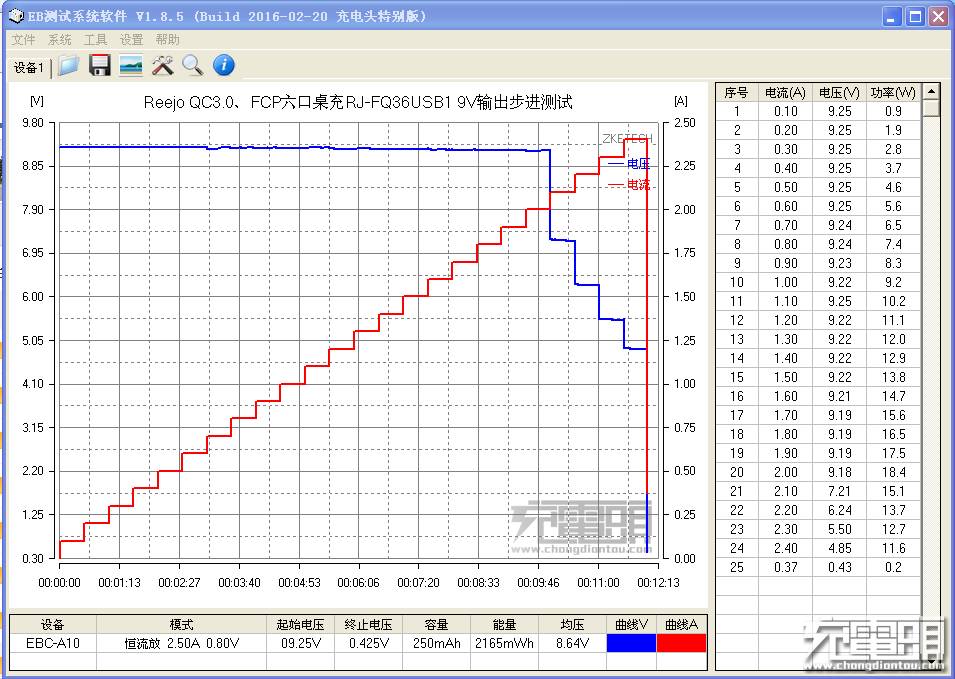Select row 25 with current 0.37
The width and height of the screenshot is (955, 679).
coord(818,568)
